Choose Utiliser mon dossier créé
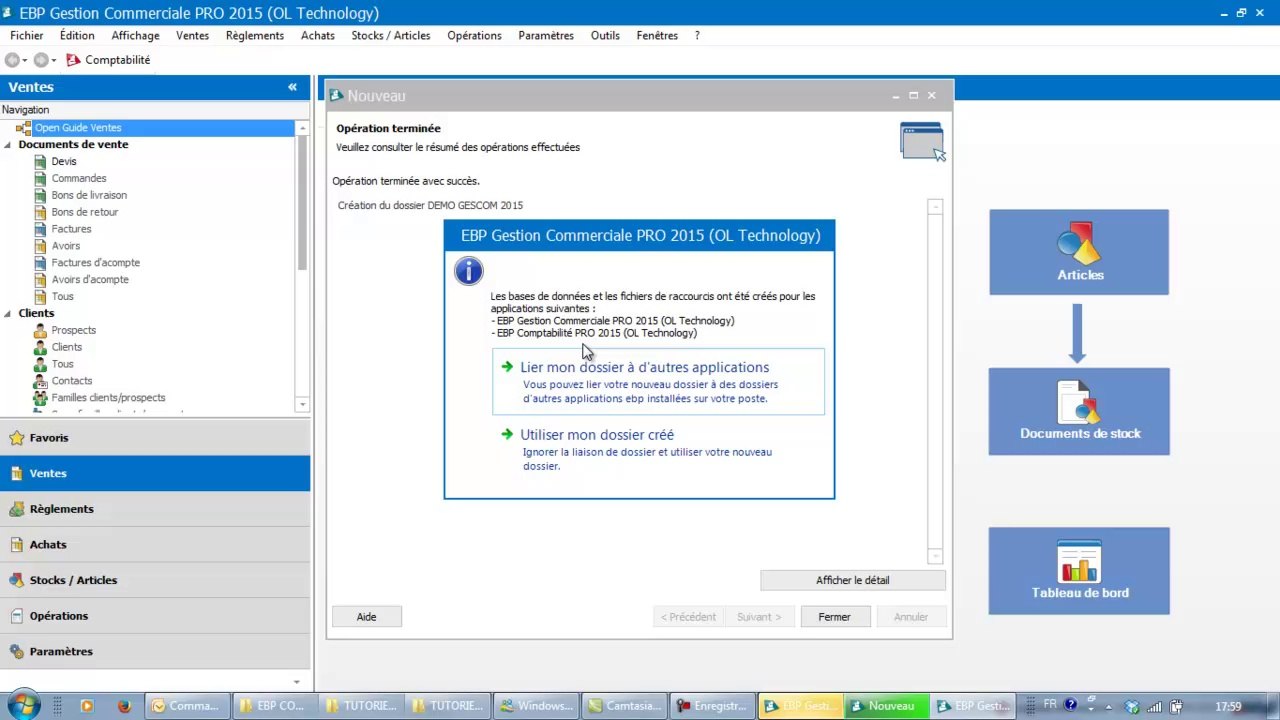The width and height of the screenshot is (1280, 720). (x=658, y=449)
